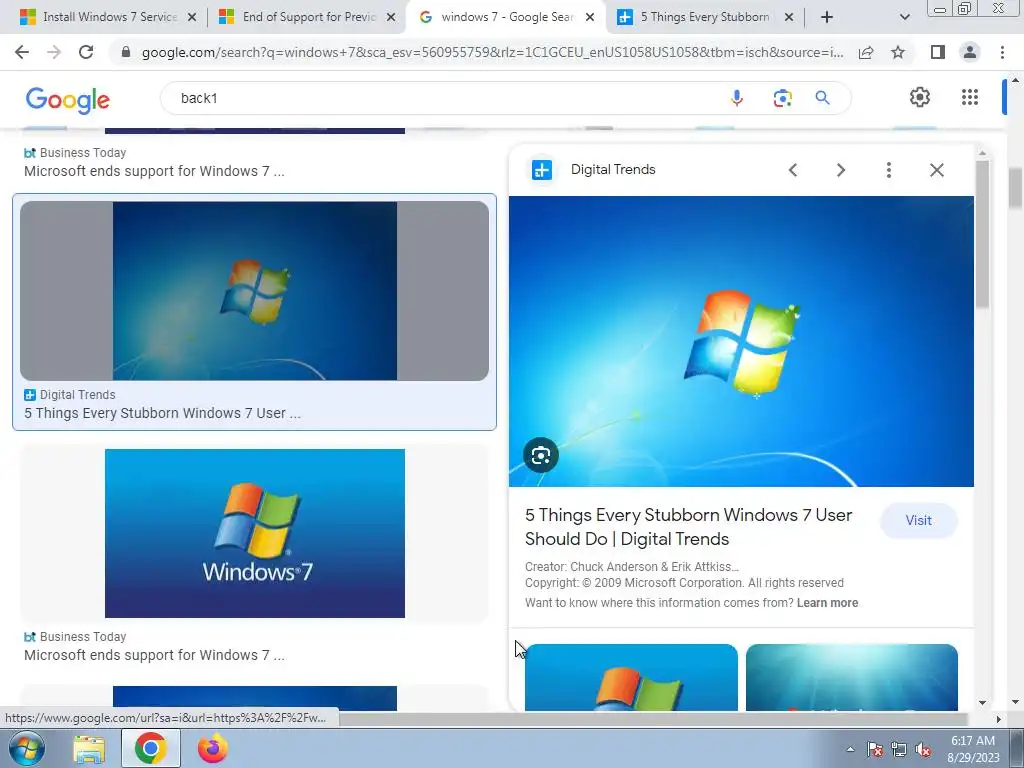Open the Google apps grid

pyautogui.click(x=970, y=97)
